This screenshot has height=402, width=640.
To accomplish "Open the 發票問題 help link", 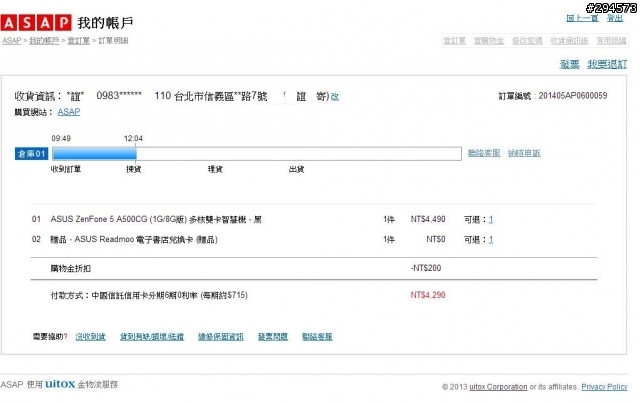I will click(273, 337).
